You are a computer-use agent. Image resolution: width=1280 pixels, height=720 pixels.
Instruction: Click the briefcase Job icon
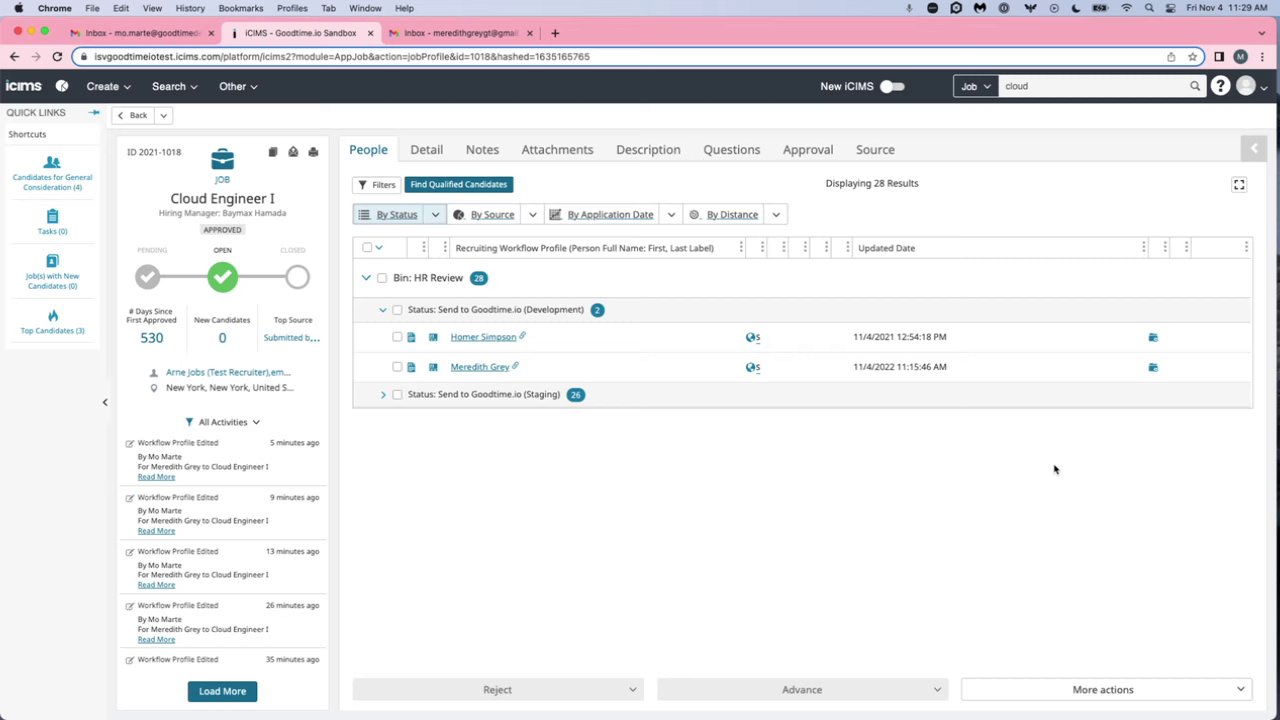[222, 160]
